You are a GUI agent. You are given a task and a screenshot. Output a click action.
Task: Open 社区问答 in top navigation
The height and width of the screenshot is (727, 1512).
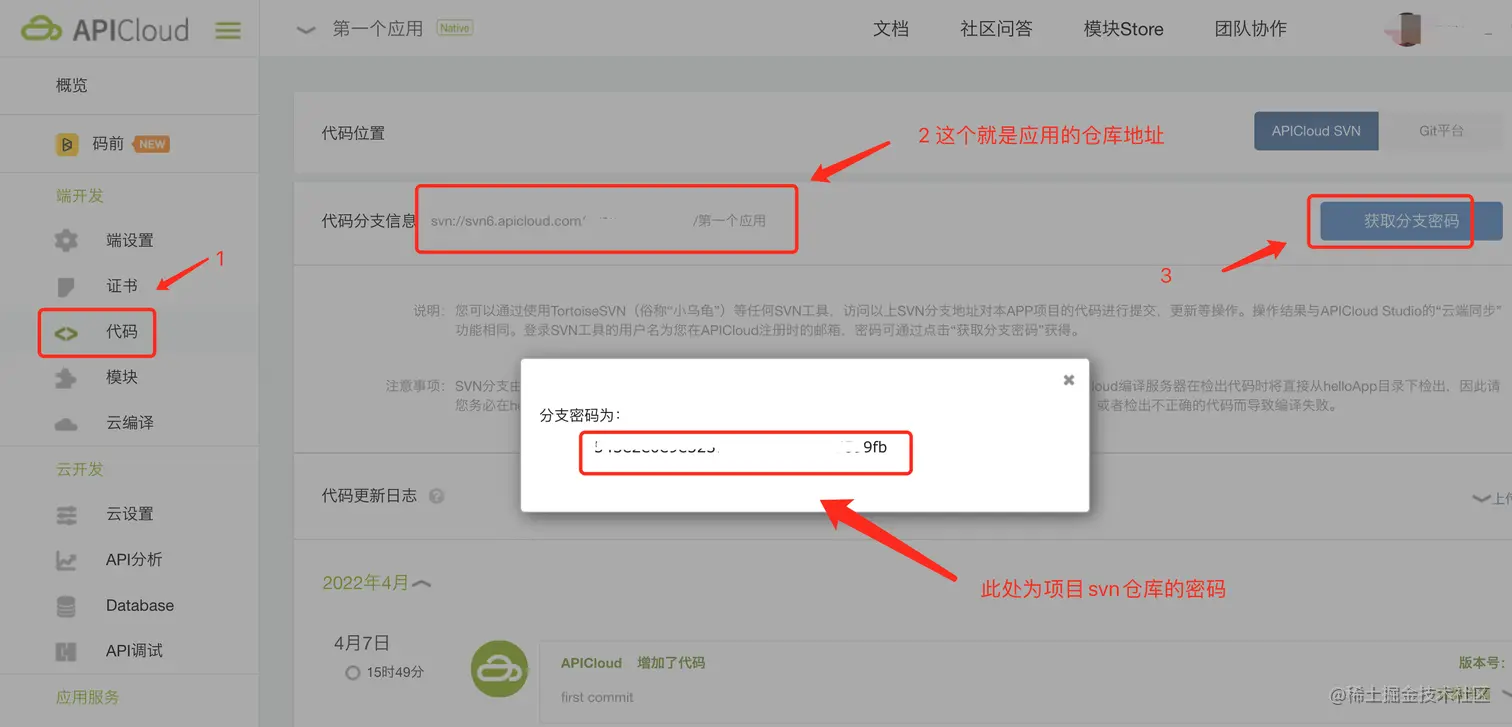tap(996, 29)
